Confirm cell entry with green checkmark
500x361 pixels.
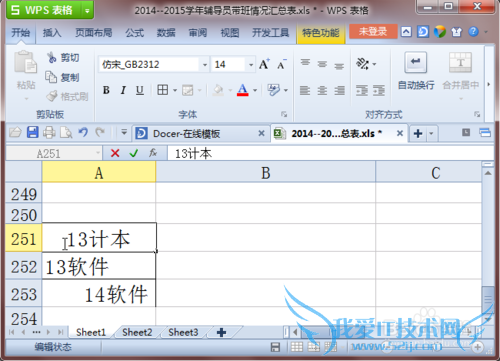pyautogui.click(x=134, y=153)
